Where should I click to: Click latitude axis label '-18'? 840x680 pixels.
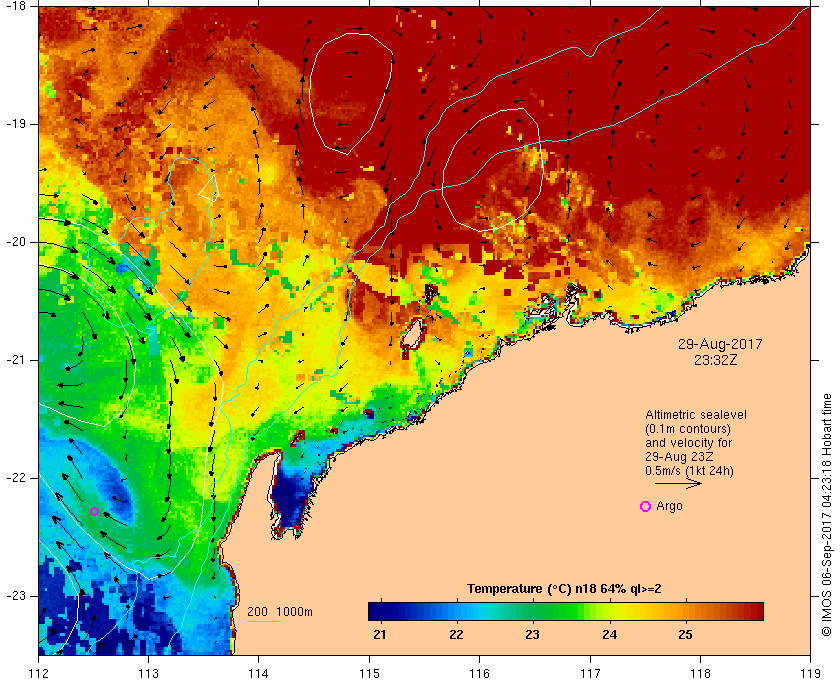[x=16, y=5]
